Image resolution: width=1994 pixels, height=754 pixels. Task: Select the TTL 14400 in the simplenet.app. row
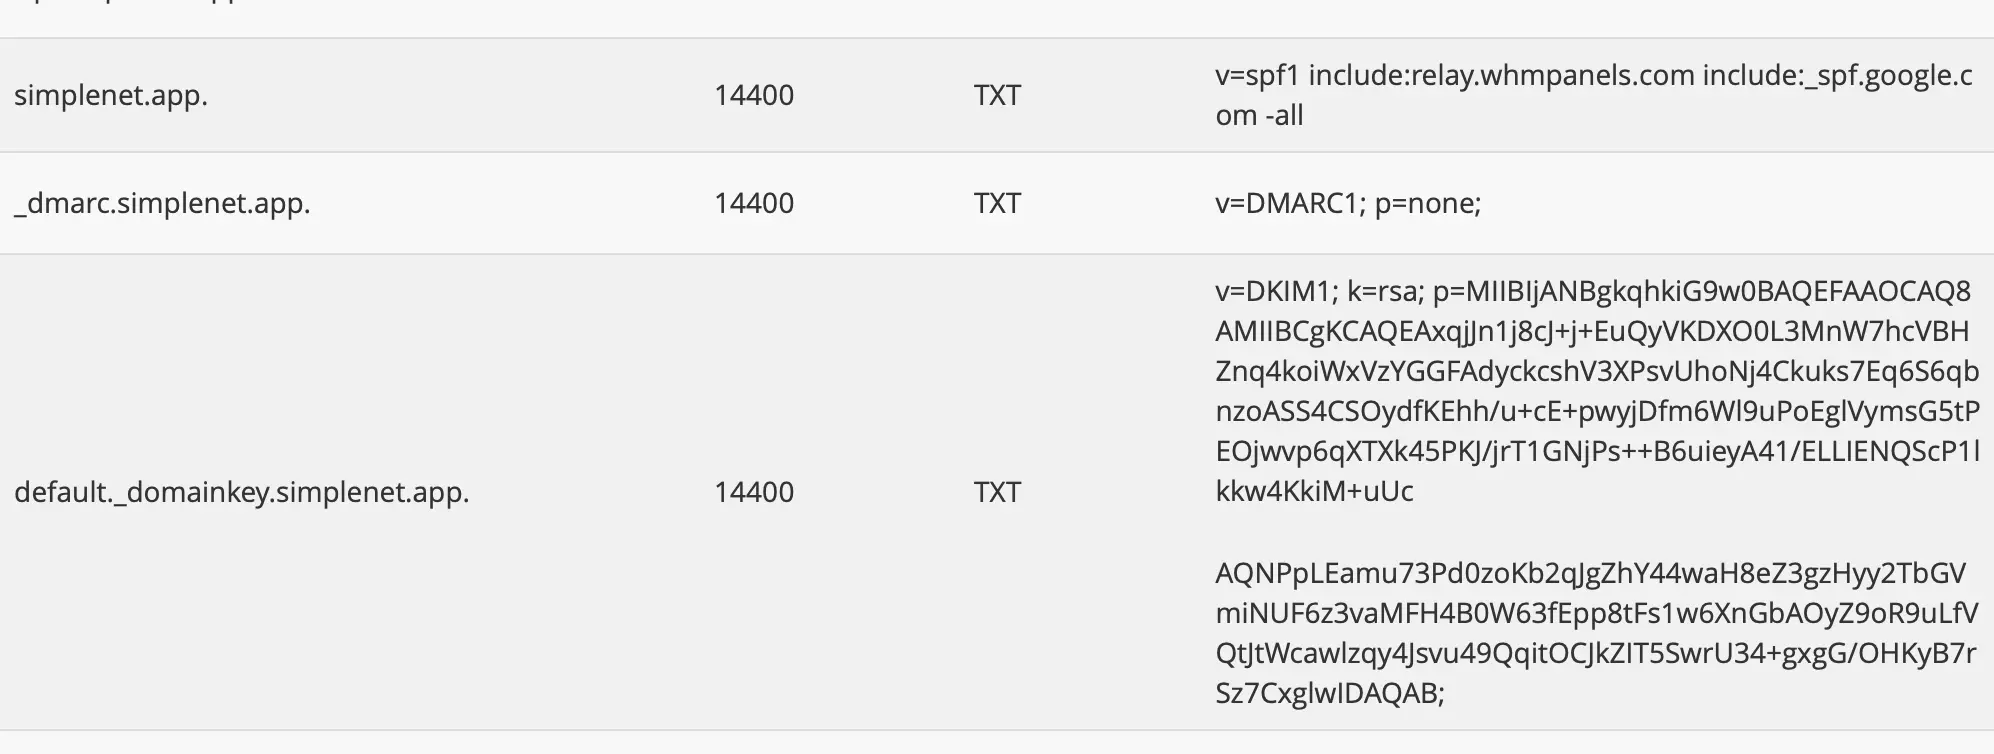tap(754, 96)
